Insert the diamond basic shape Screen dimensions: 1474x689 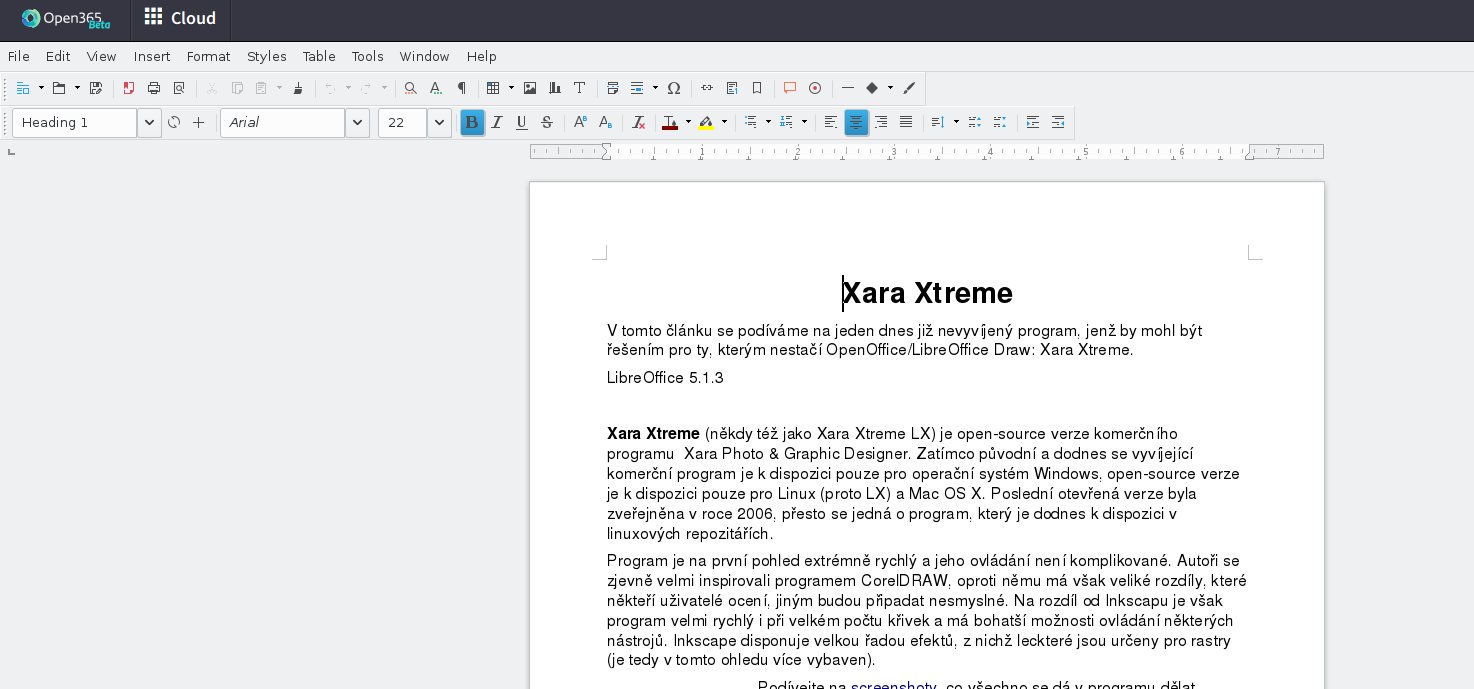click(x=872, y=88)
